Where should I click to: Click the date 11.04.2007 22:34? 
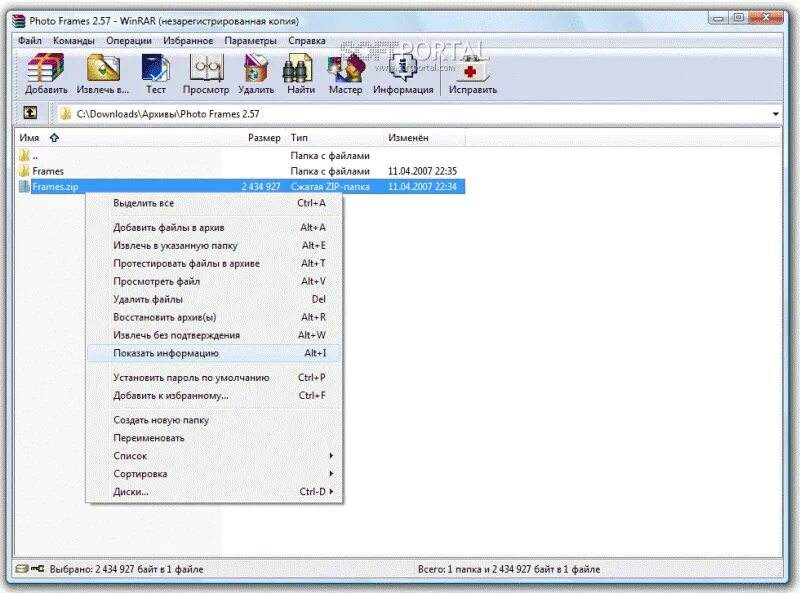pos(422,186)
